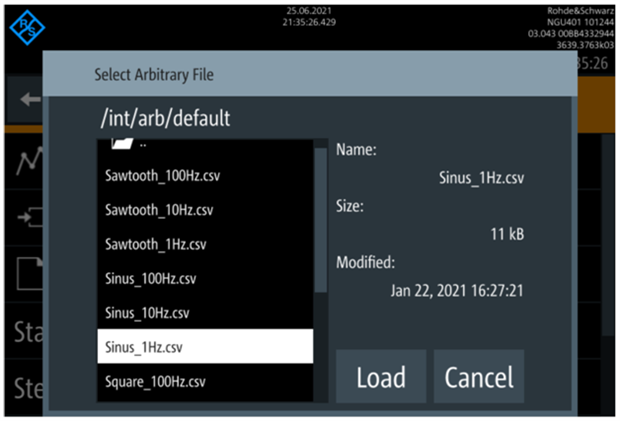Select Sawtooth_100Hz.csv in the file list
Viewport: 620px width, 421px height.
click(205, 176)
